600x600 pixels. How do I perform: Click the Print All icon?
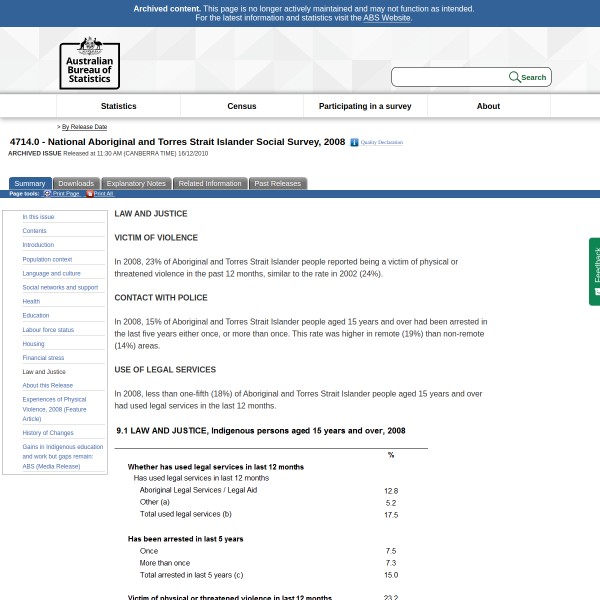89,194
